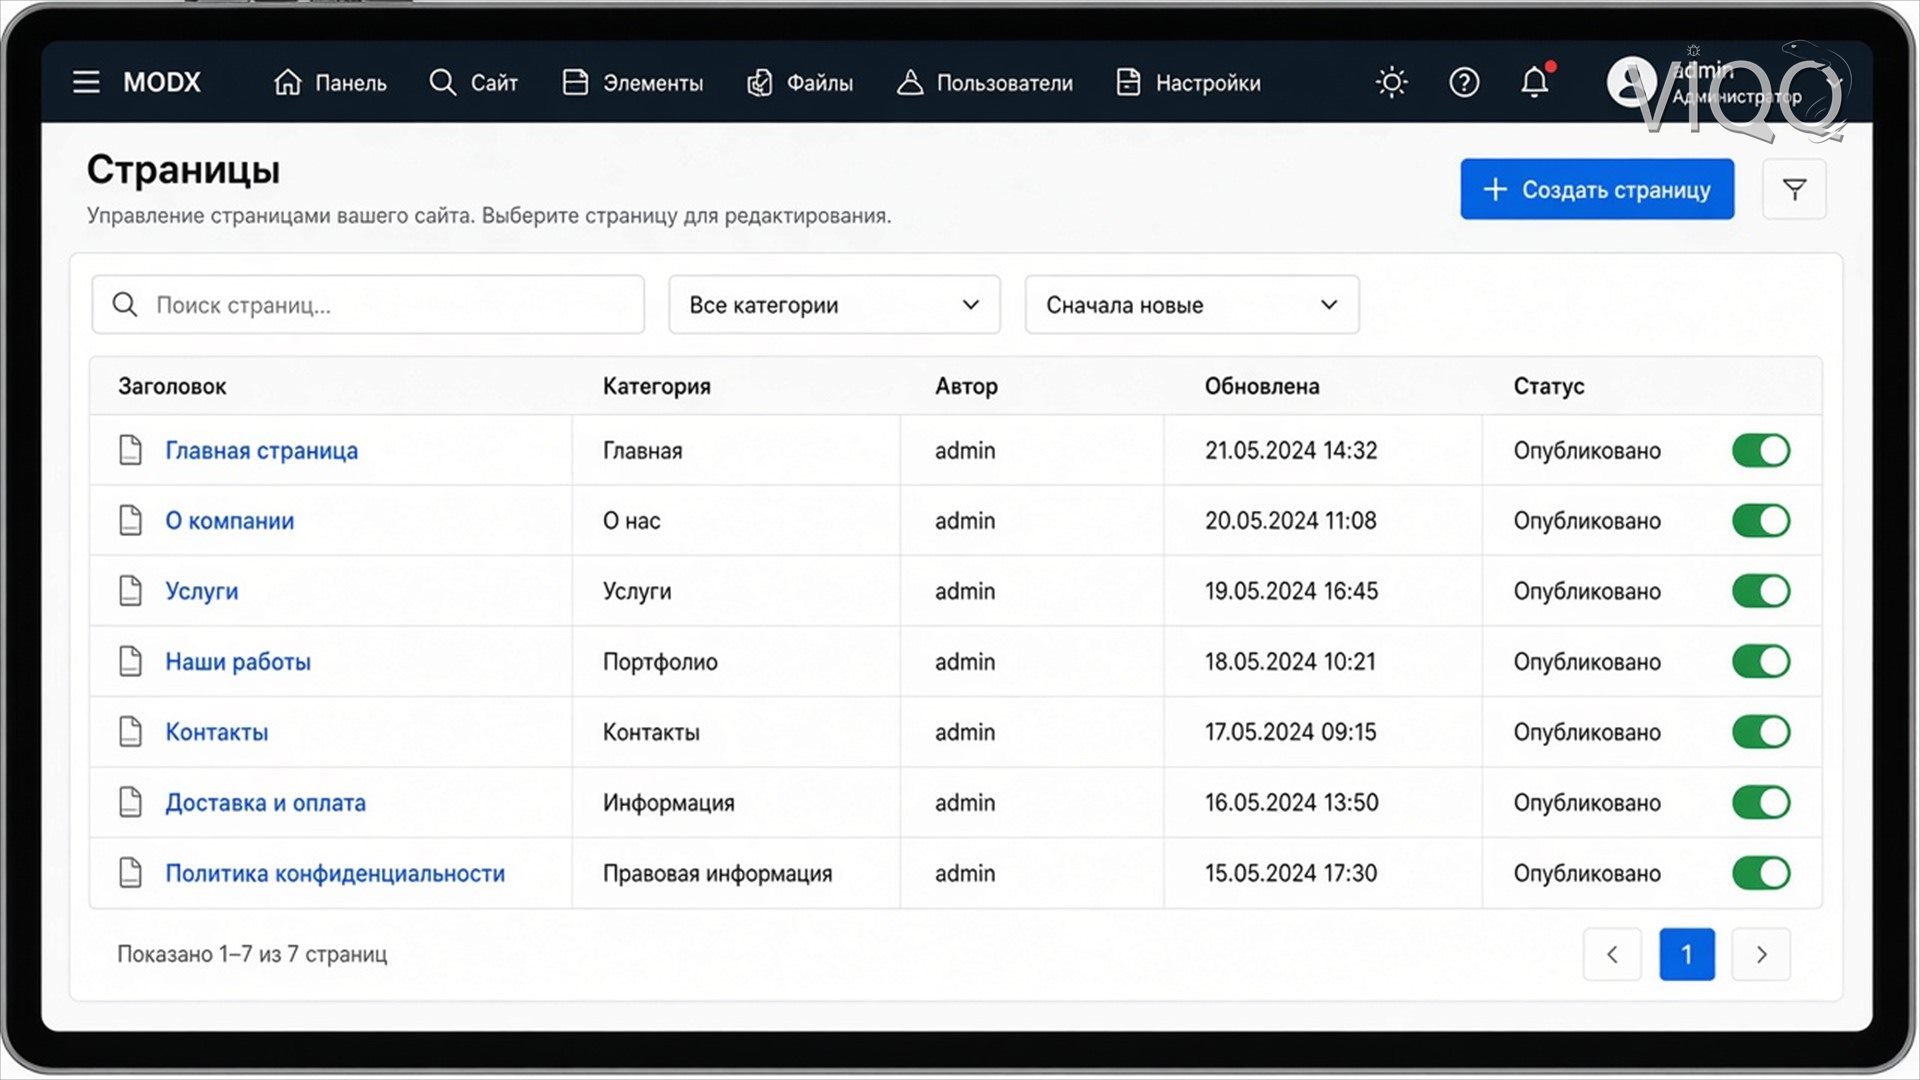Click the home icon of Панель

click(287, 82)
